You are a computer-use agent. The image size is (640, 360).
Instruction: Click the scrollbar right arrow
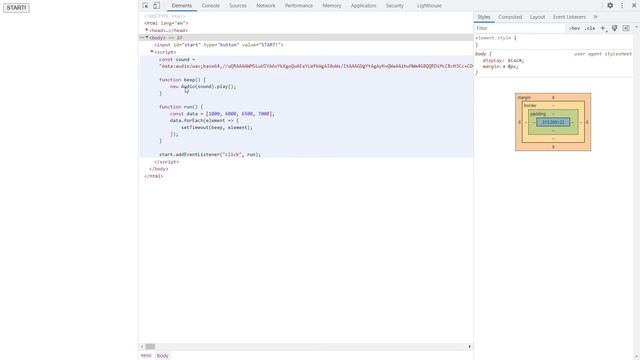469,347
